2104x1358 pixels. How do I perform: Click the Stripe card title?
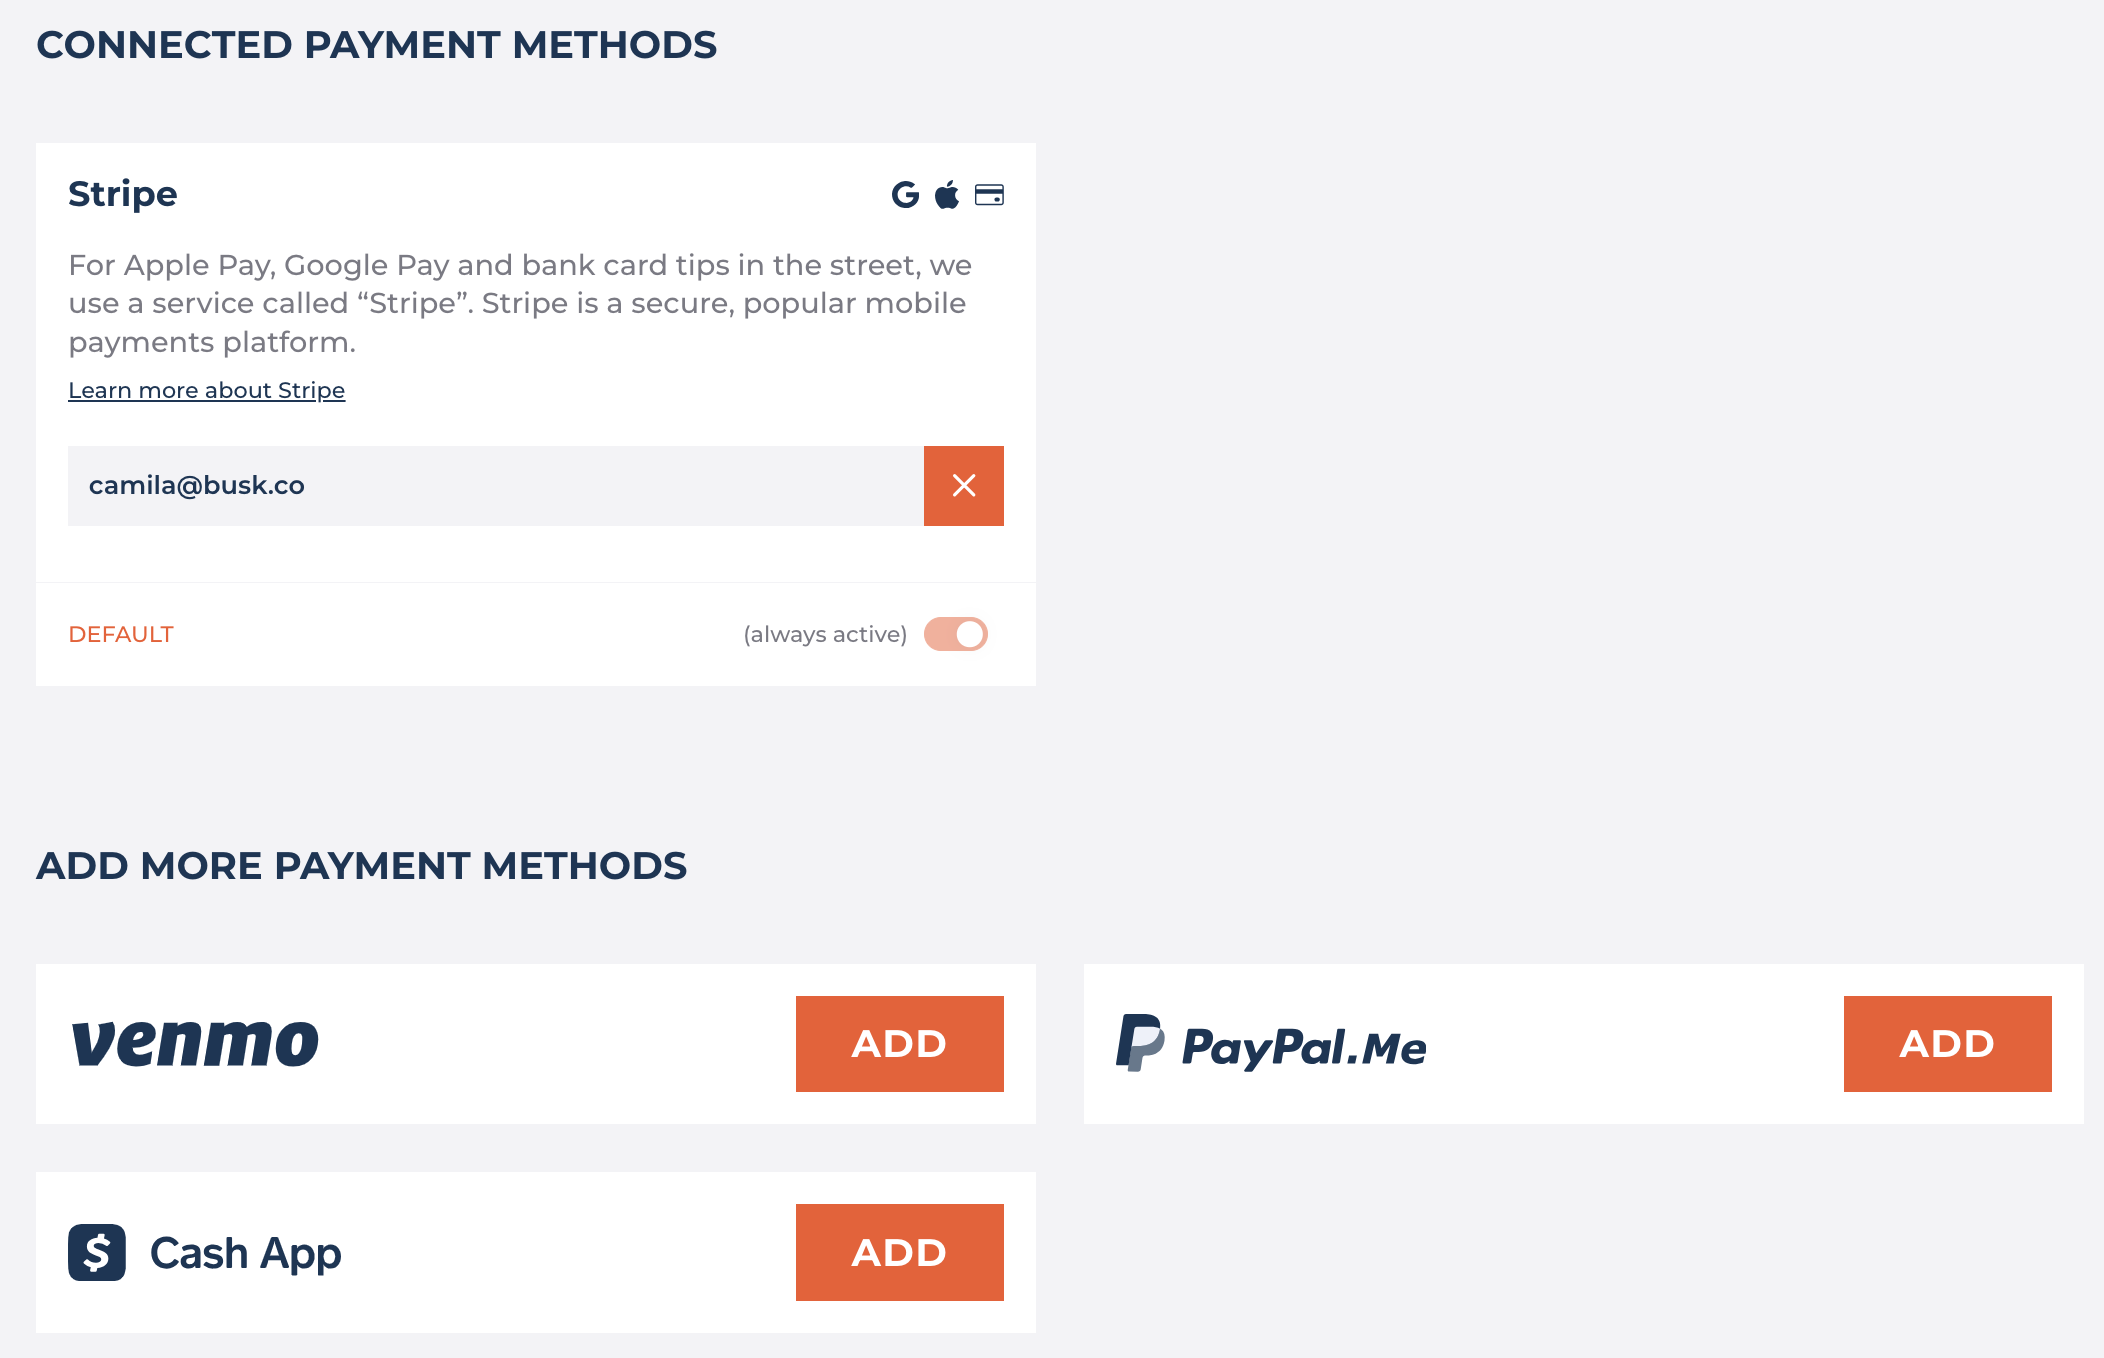[123, 194]
